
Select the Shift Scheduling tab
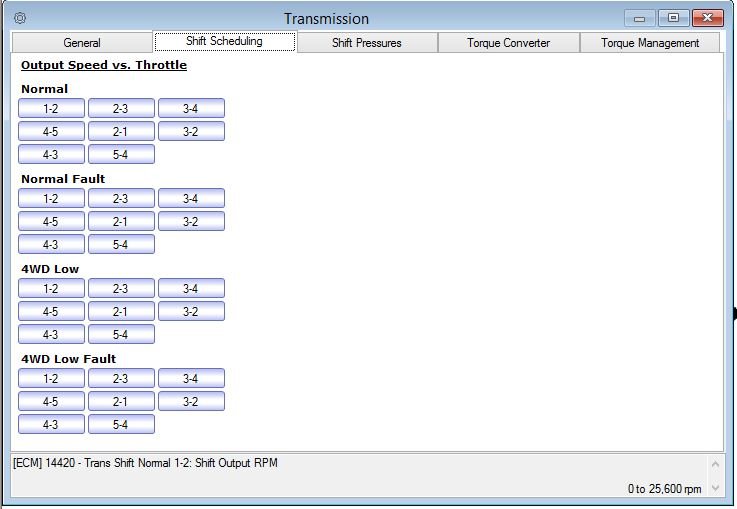tap(225, 41)
